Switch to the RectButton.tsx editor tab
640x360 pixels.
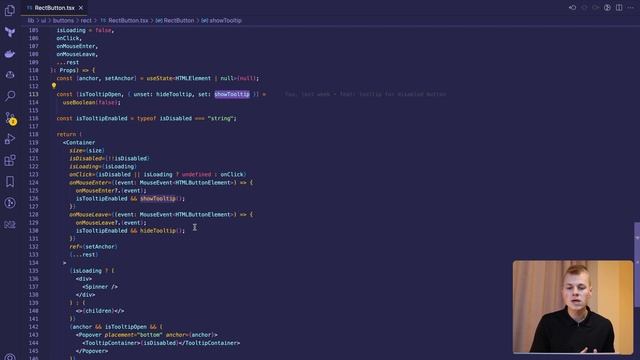54,8
